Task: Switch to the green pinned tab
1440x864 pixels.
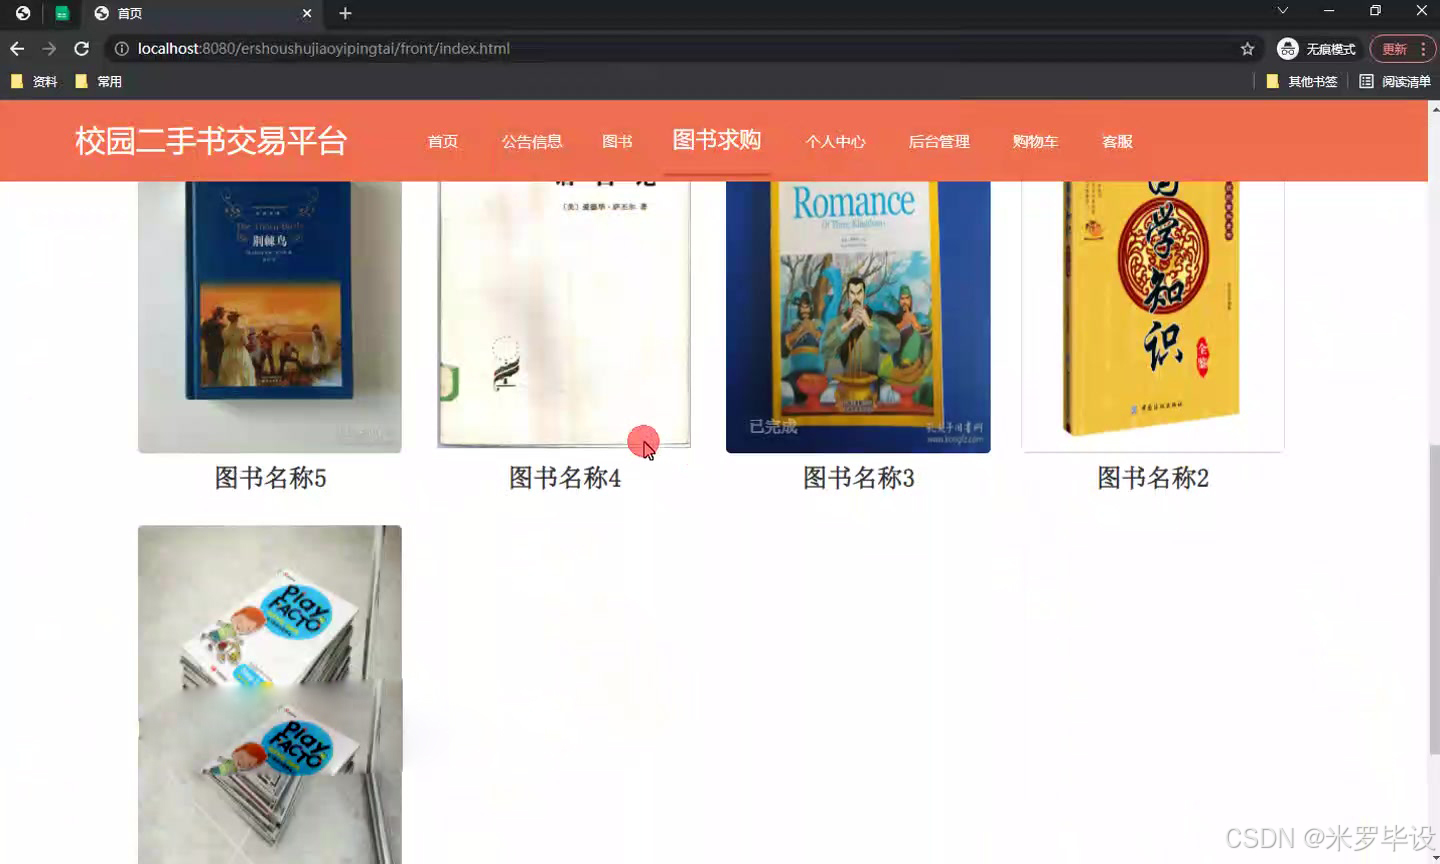Action: coord(61,13)
